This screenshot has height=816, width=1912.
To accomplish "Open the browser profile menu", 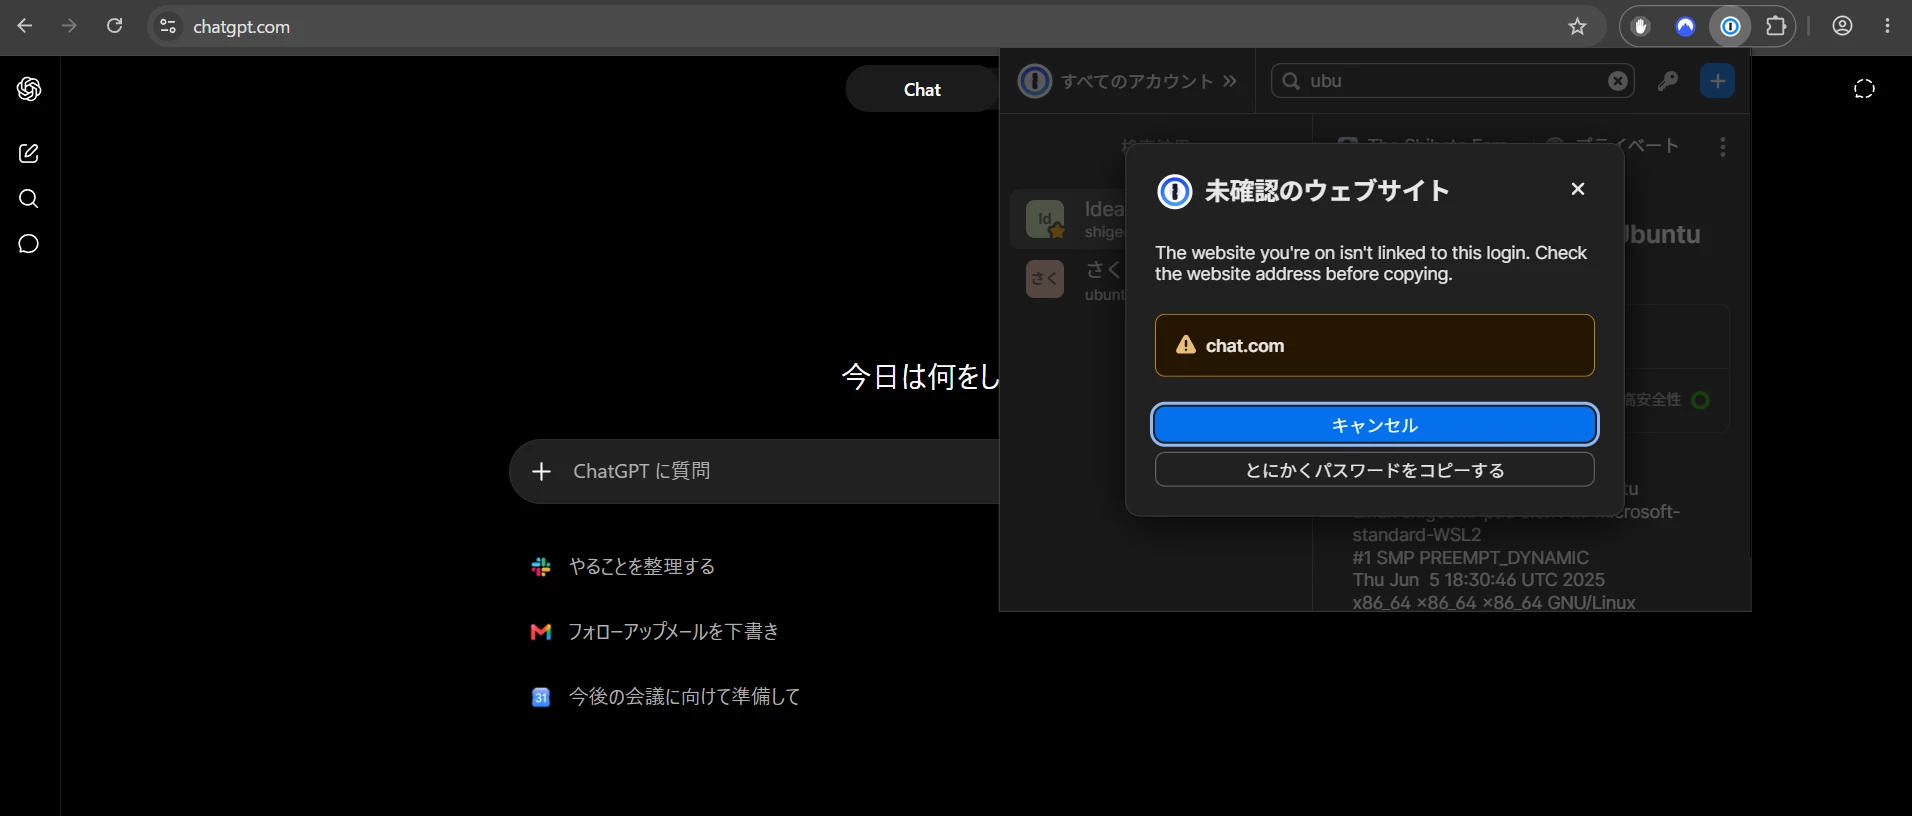I will pos(1843,27).
